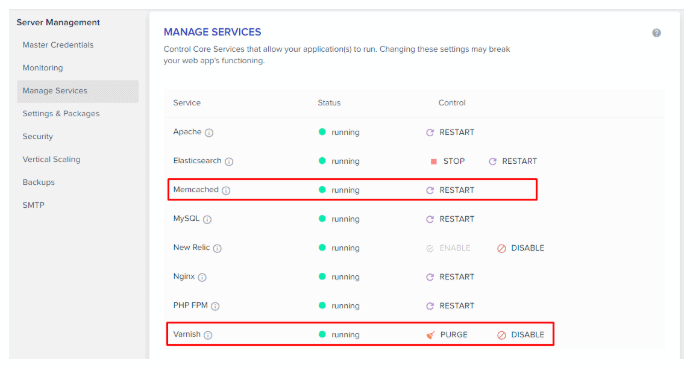Purge the Varnish cache
693x370 pixels.
coord(447,335)
